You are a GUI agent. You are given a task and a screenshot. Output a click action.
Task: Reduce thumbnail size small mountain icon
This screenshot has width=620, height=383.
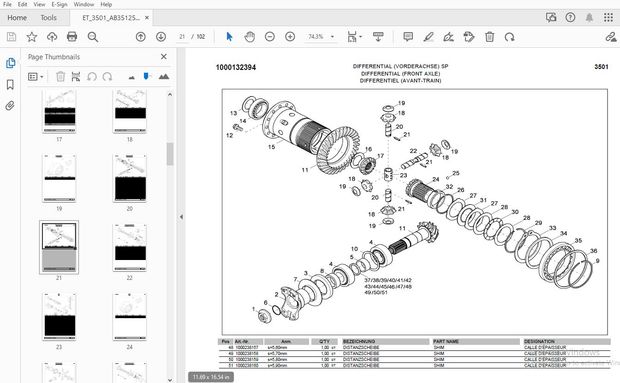[x=132, y=77]
